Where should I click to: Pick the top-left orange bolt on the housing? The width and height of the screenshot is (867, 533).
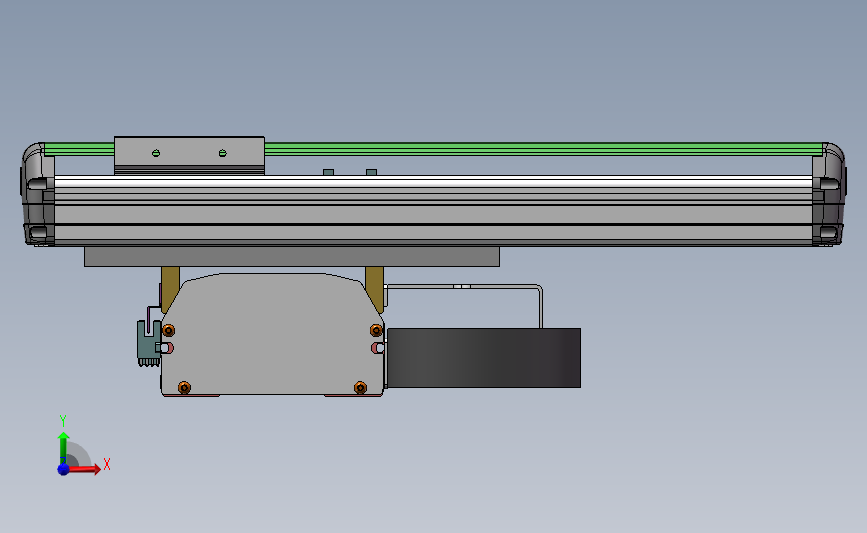tap(169, 331)
